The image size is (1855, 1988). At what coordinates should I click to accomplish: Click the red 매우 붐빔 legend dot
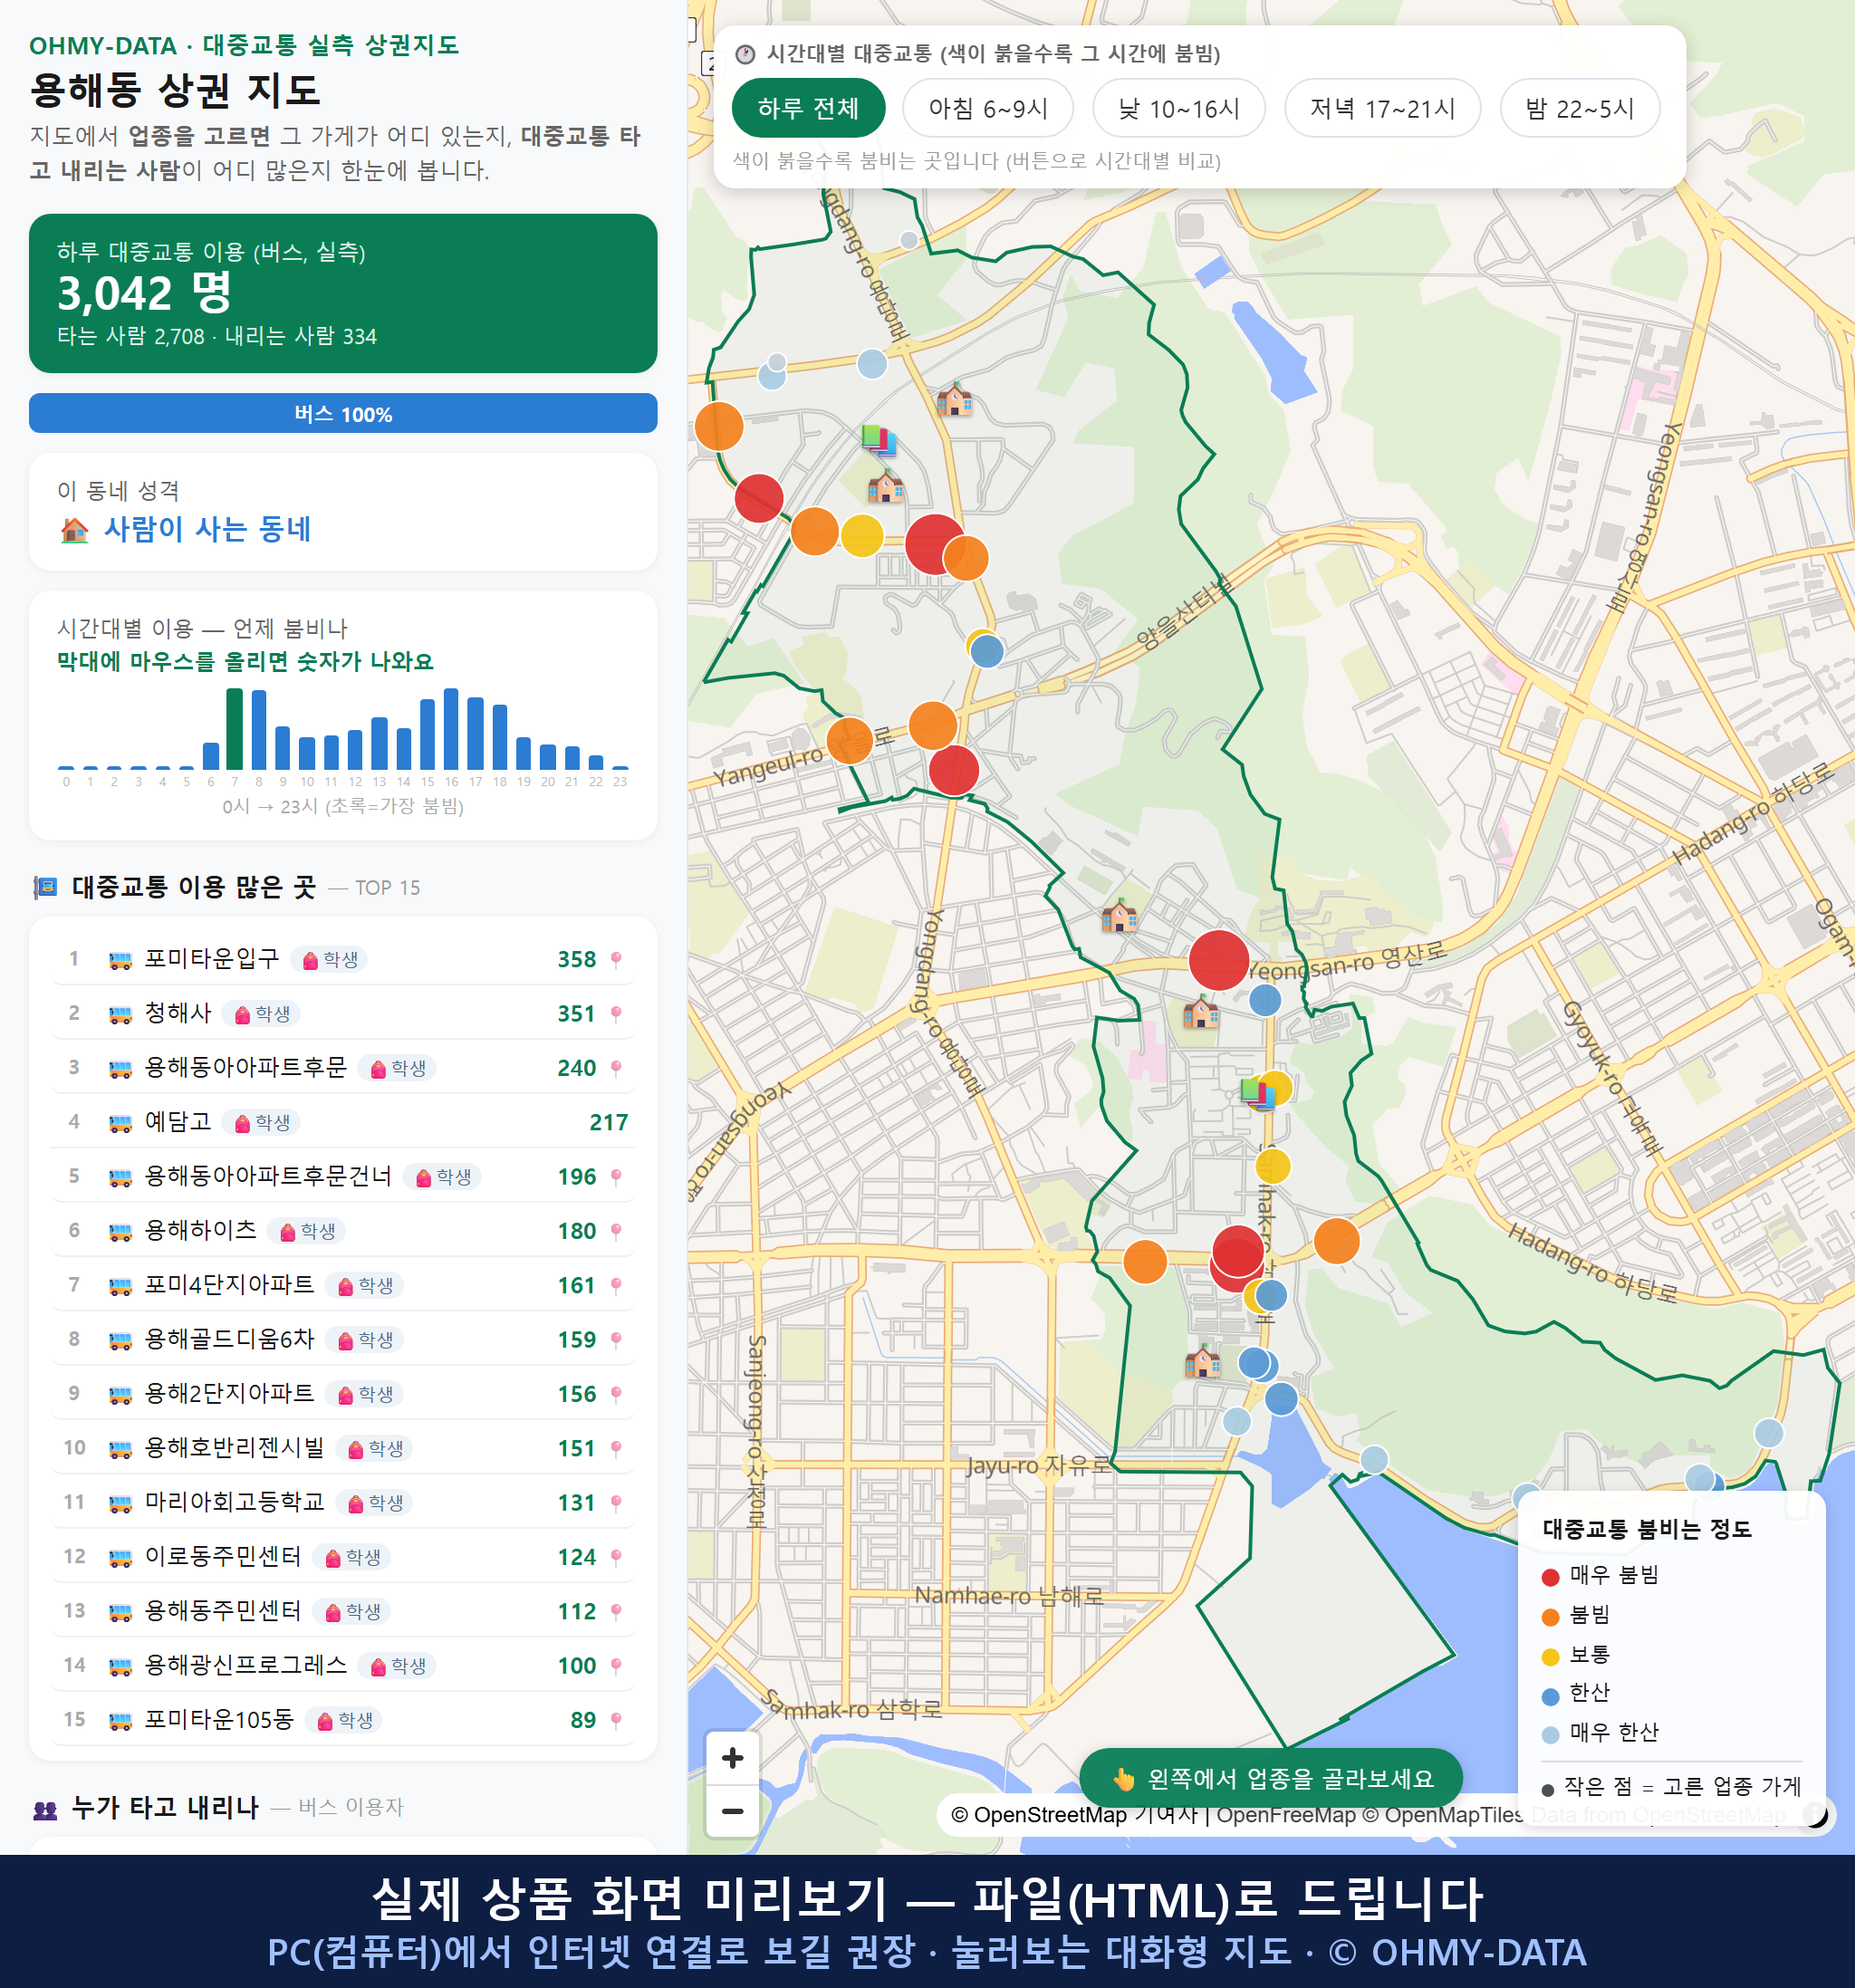coord(1550,1577)
